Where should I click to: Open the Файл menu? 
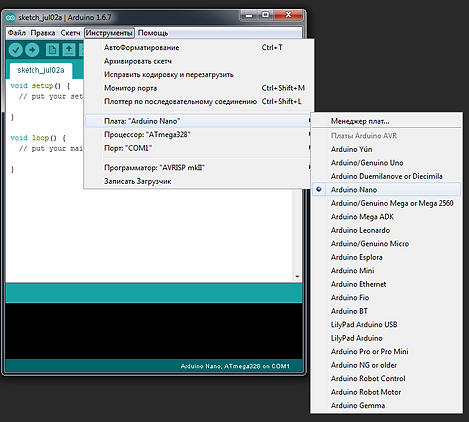tap(17, 33)
